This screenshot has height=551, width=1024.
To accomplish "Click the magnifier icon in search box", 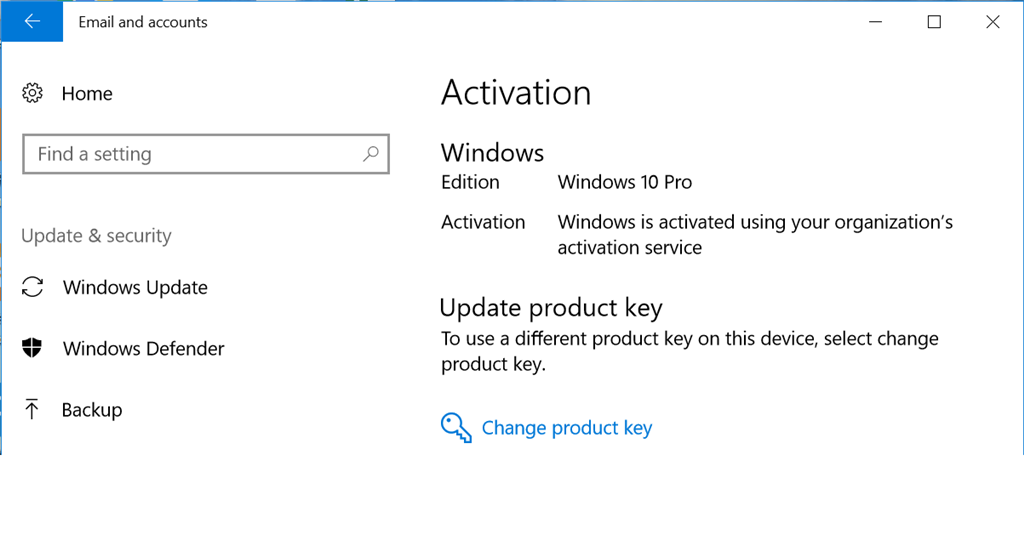I will pyautogui.click(x=370, y=154).
